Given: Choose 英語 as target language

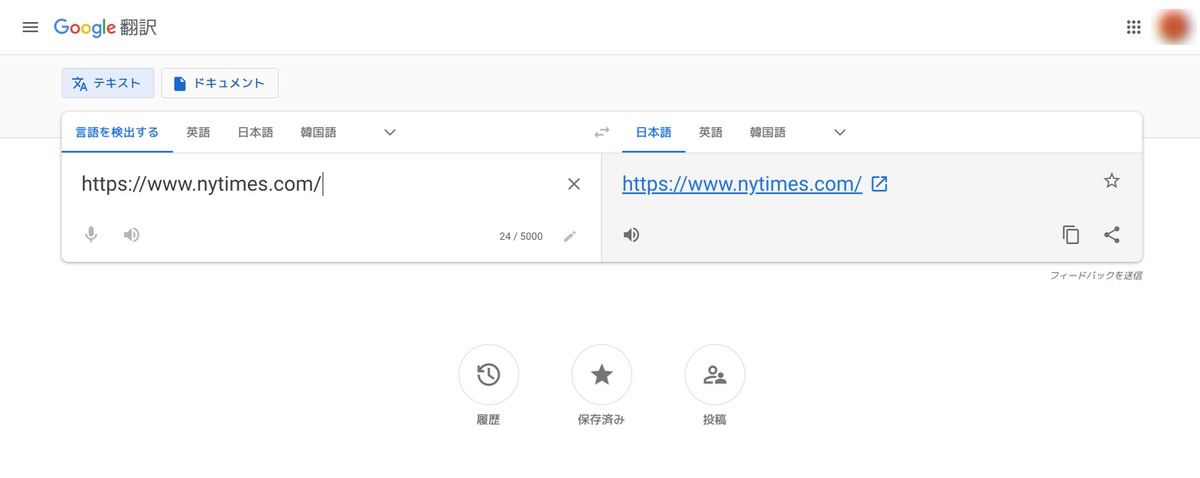Looking at the screenshot, I should pos(710,132).
